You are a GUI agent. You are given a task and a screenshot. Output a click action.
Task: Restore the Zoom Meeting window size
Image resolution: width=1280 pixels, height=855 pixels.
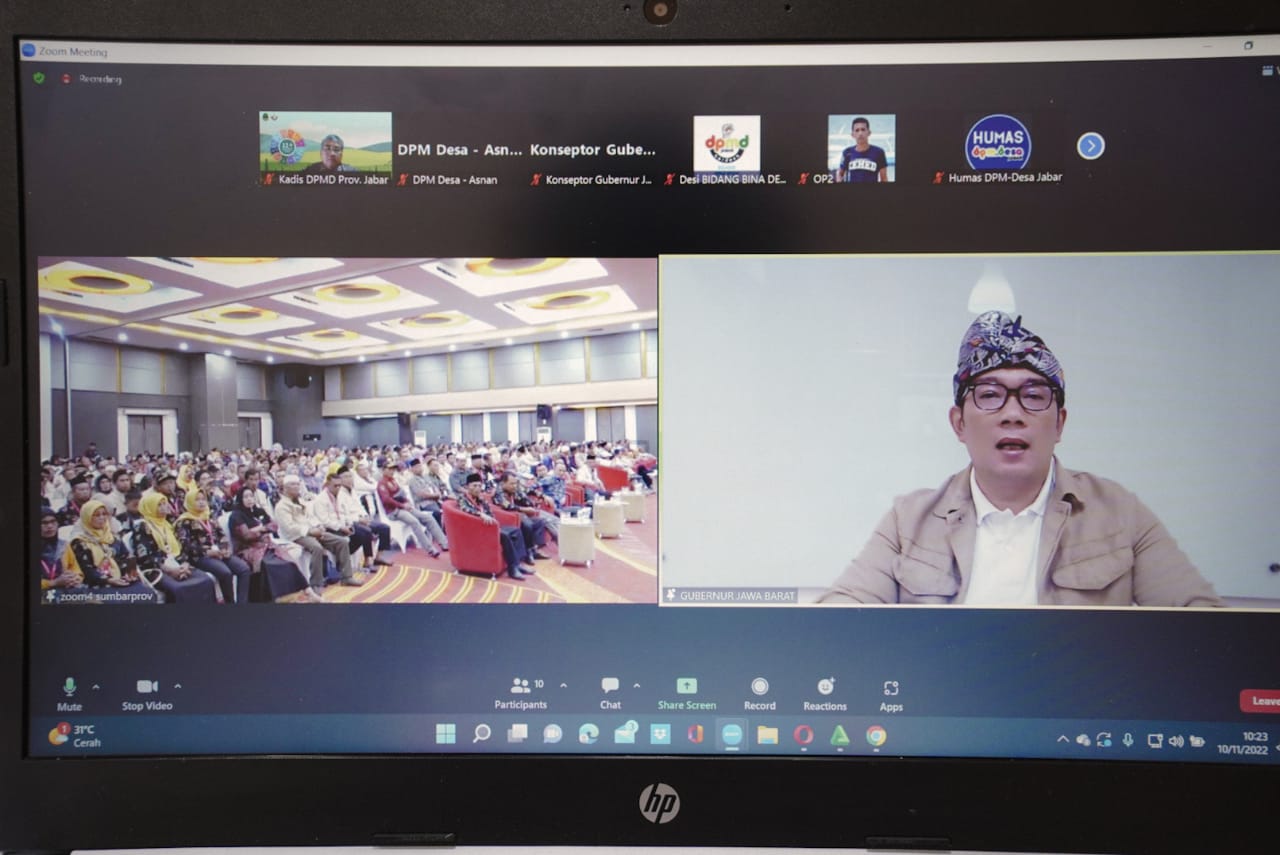coord(1248,45)
